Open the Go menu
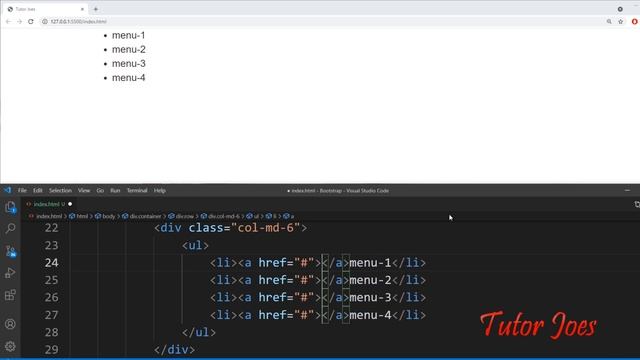The width and height of the screenshot is (640, 360). click(x=100, y=190)
